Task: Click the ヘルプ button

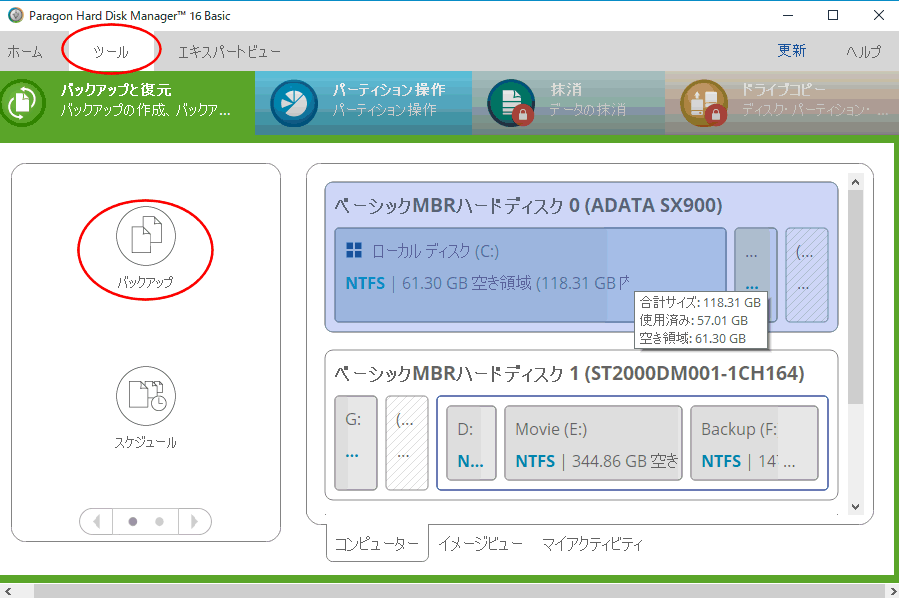Action: pyautogui.click(x=863, y=51)
